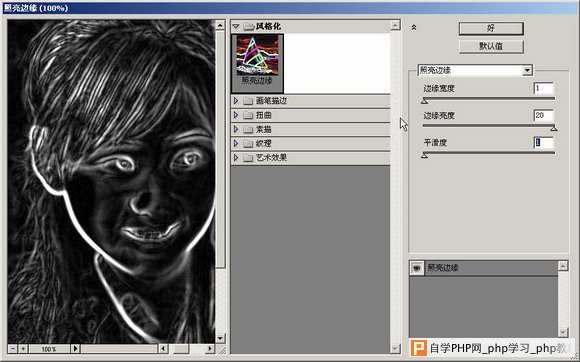580x362 pixels.
Task: Select the 纹理 category row
Action: (310, 143)
